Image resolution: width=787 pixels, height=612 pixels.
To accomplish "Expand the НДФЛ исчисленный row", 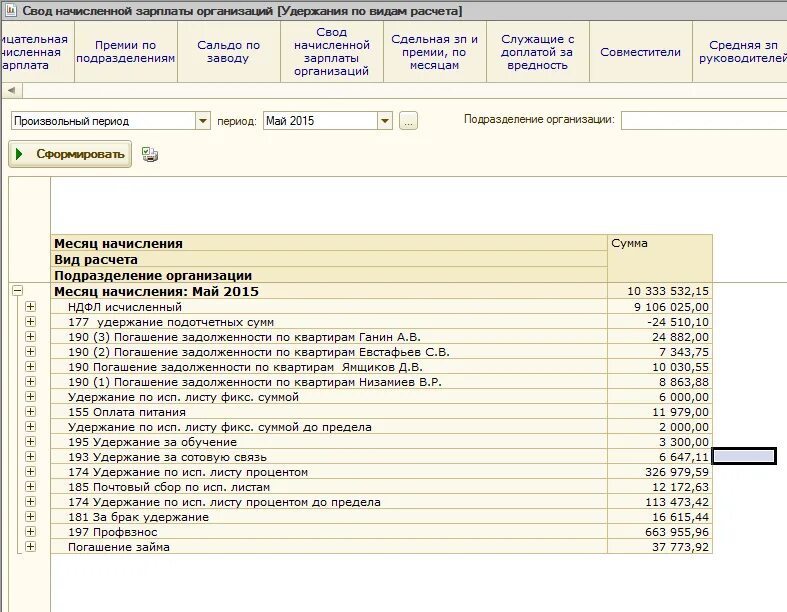I will (x=30, y=306).
